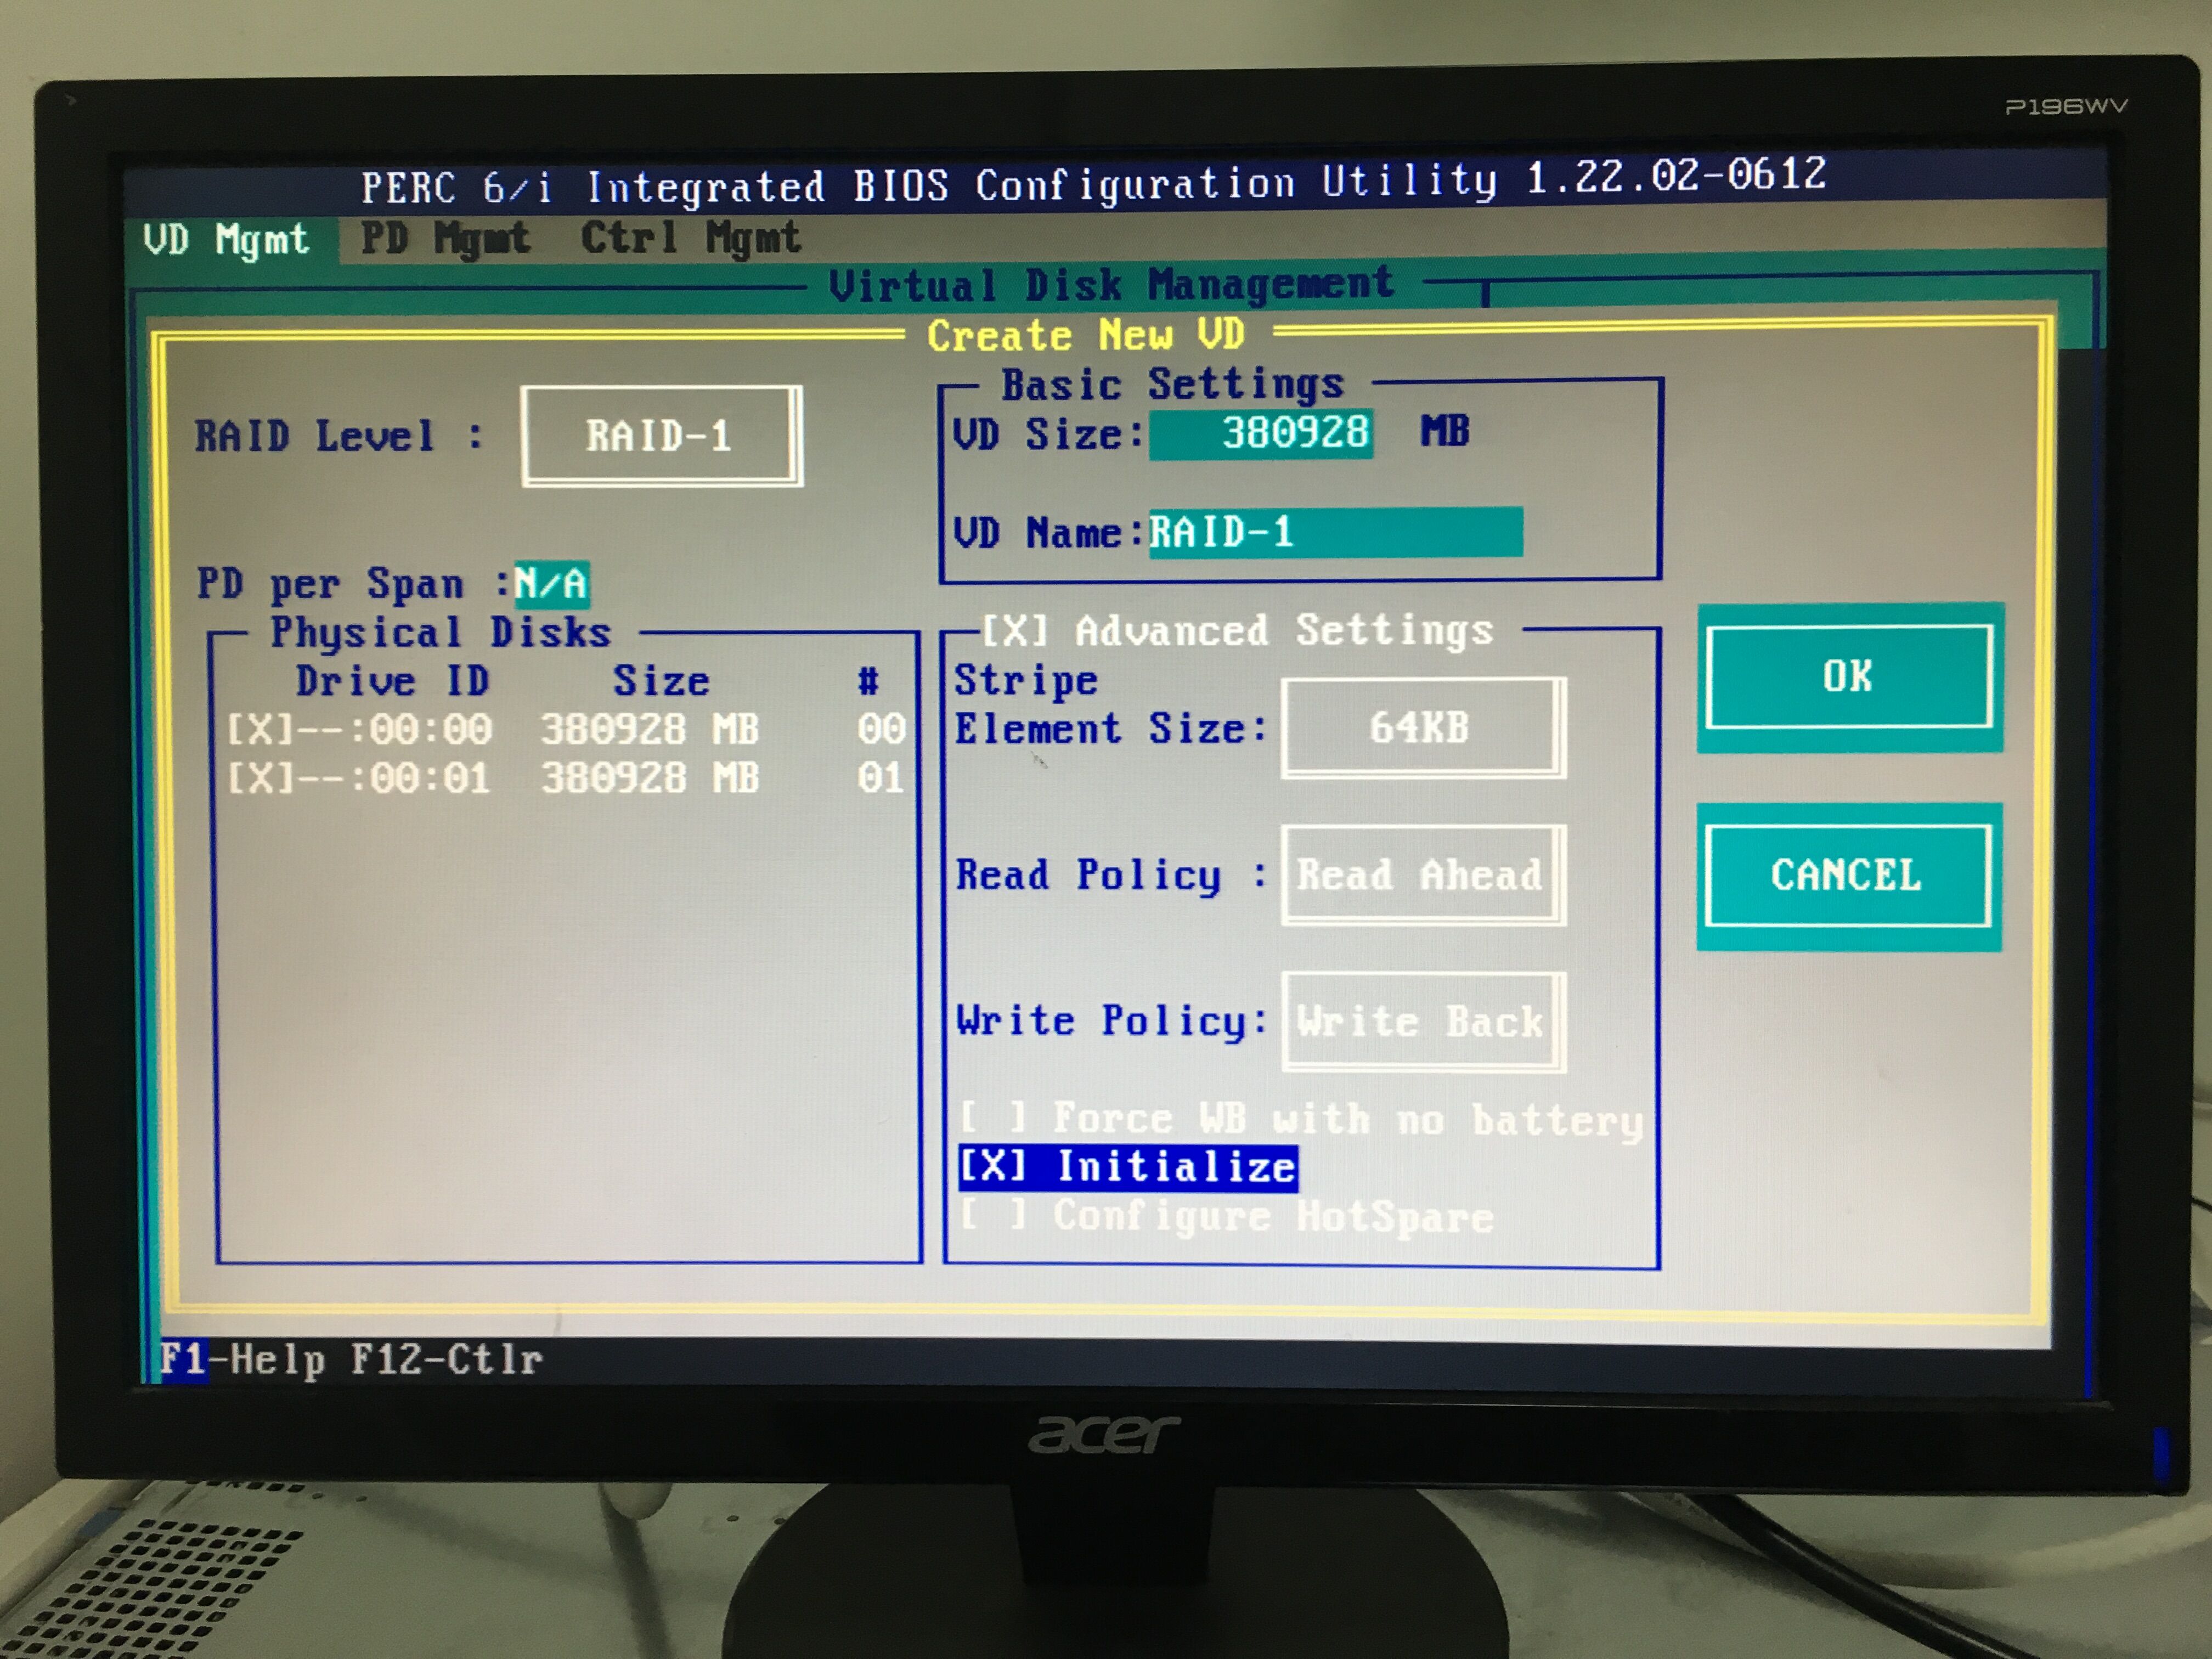Click the 01 index of the second drive
Image resolution: width=2212 pixels, height=1659 pixels.
[881, 777]
